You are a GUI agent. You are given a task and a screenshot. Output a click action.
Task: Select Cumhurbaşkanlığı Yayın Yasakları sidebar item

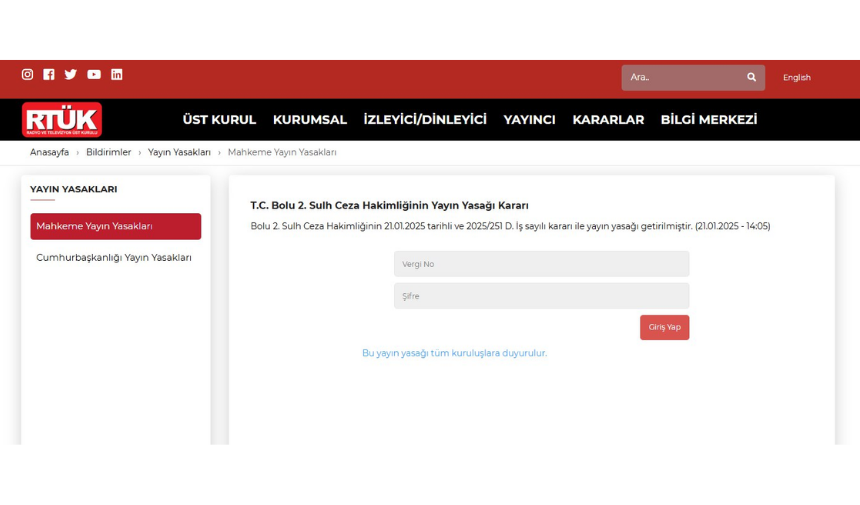pyautogui.click(x=114, y=257)
